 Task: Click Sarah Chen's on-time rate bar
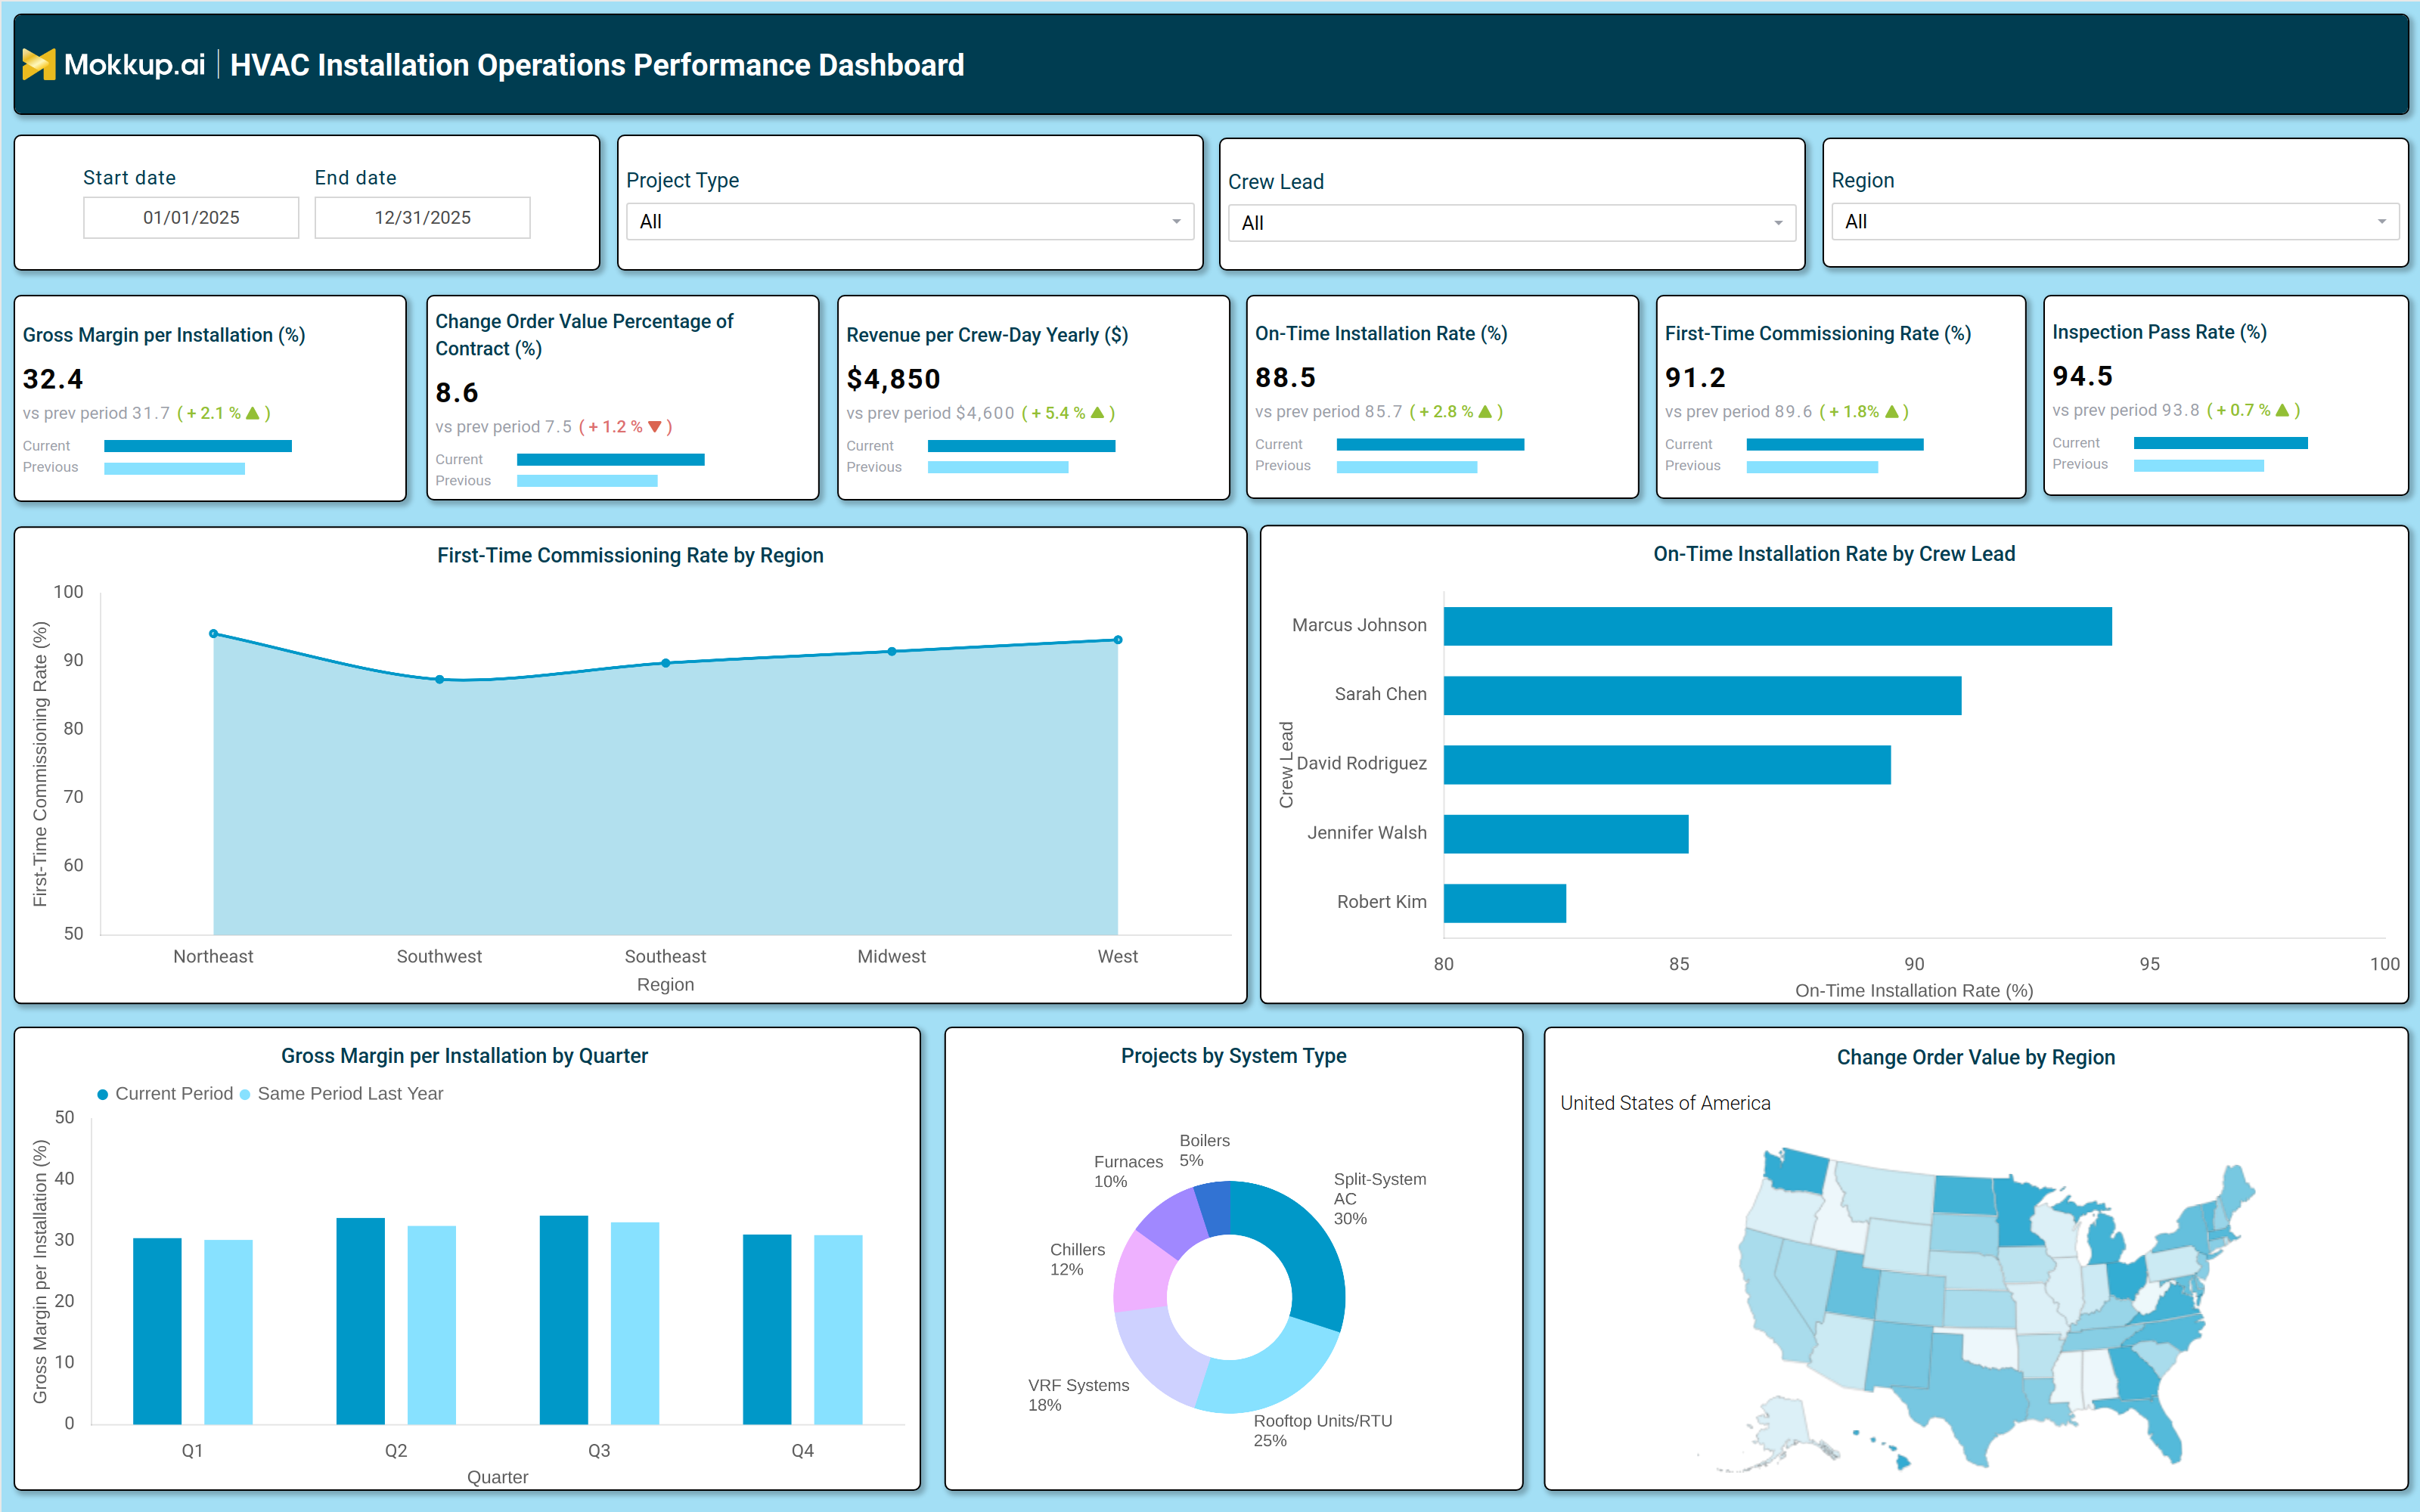pos(1702,696)
